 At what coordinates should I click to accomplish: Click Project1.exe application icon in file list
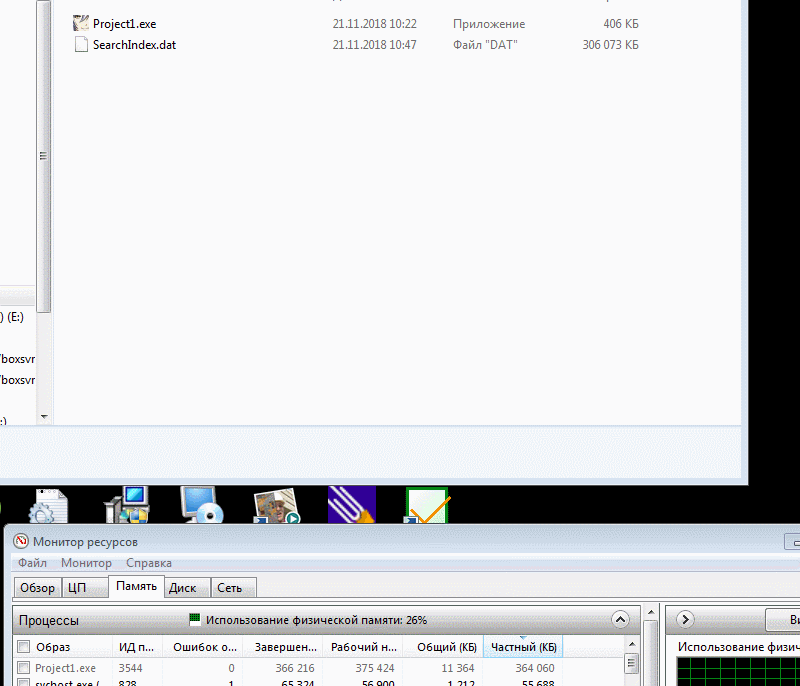pyautogui.click(x=81, y=23)
